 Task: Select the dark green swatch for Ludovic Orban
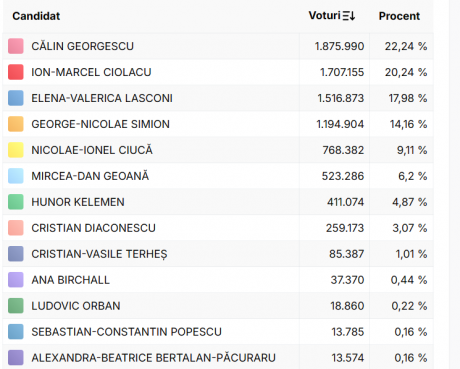(16, 306)
